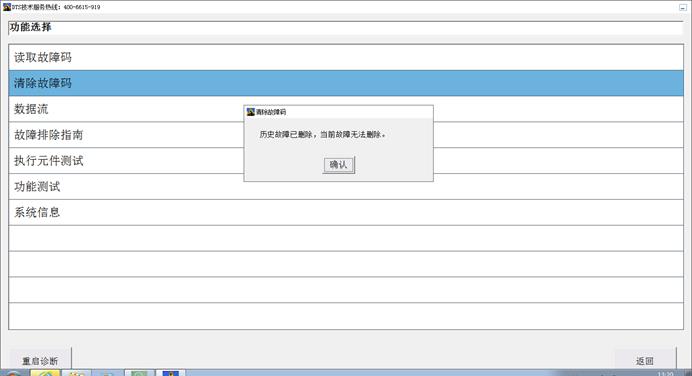
Task: Click the app icon in main title bar
Action: tap(7, 7)
